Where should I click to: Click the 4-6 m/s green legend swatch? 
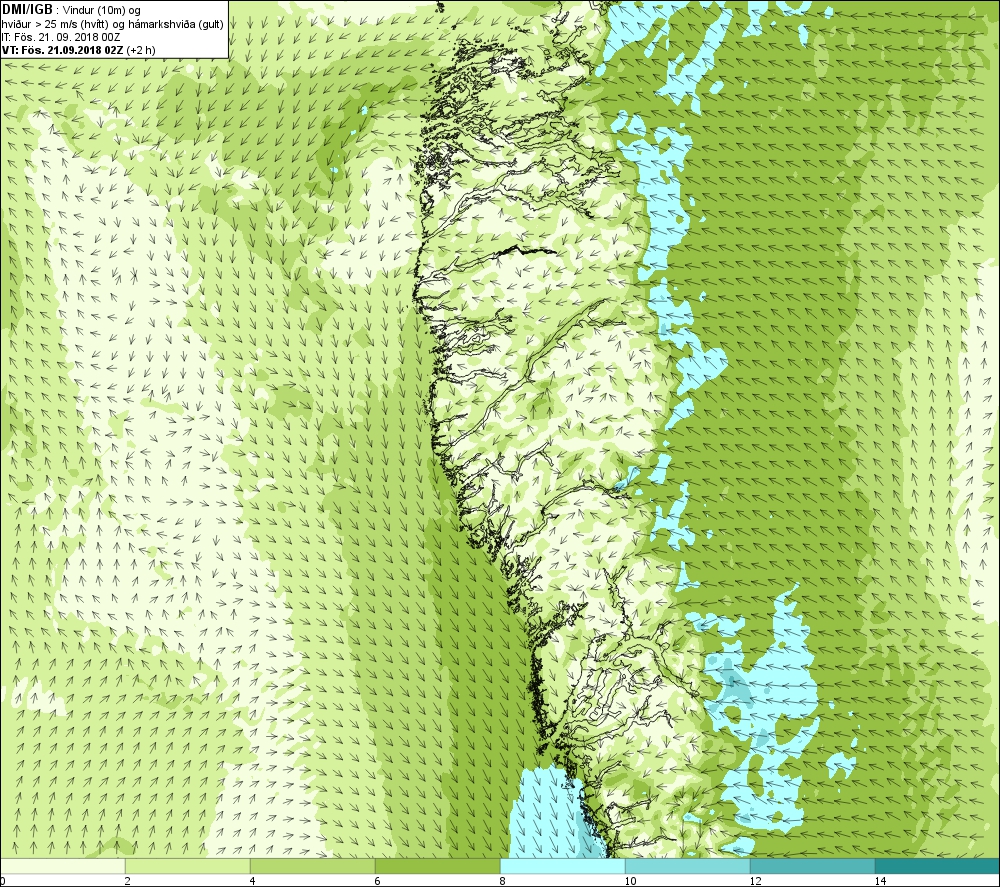coord(312,866)
